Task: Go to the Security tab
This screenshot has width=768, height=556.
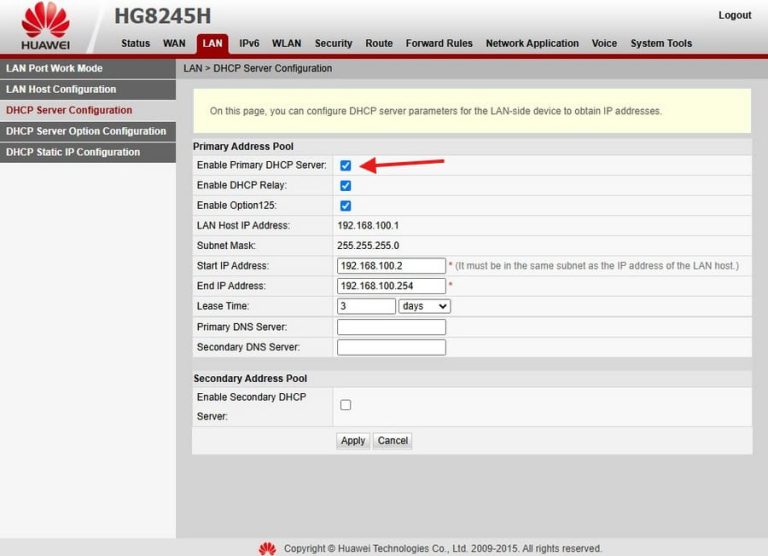Action: coord(333,44)
